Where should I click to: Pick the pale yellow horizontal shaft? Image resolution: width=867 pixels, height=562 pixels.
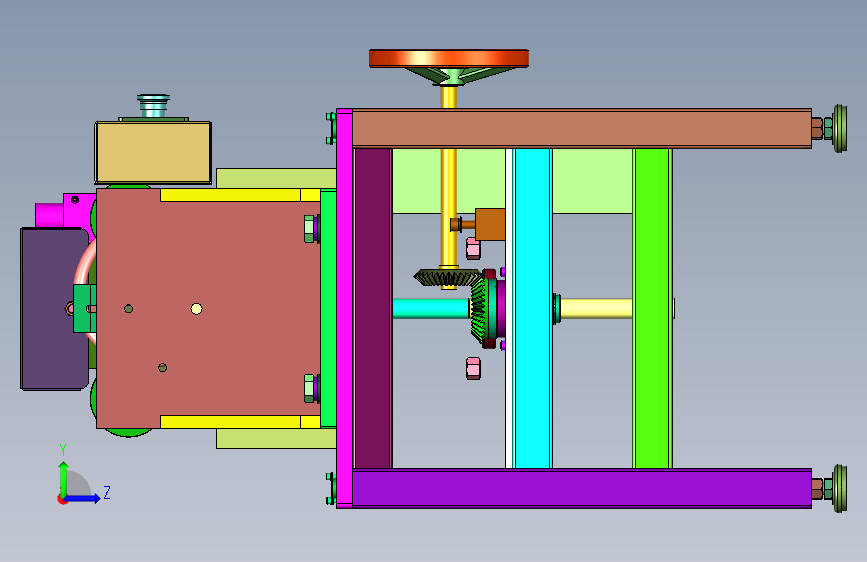(x=597, y=308)
